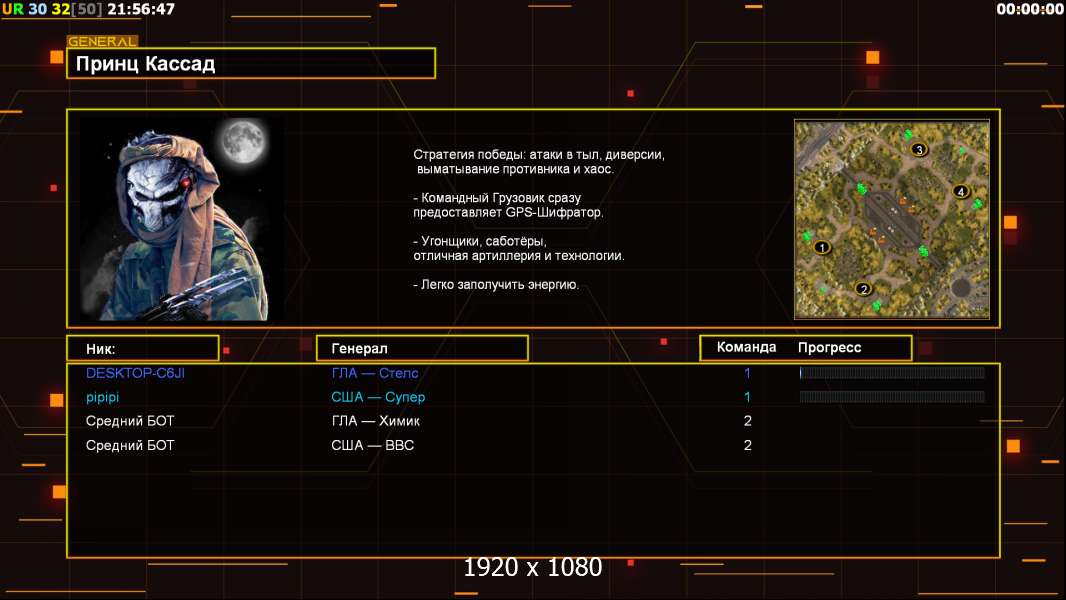The width and height of the screenshot is (1066, 600).
Task: Click 'ГЛА — Химик' general entry
Action: click(x=375, y=421)
